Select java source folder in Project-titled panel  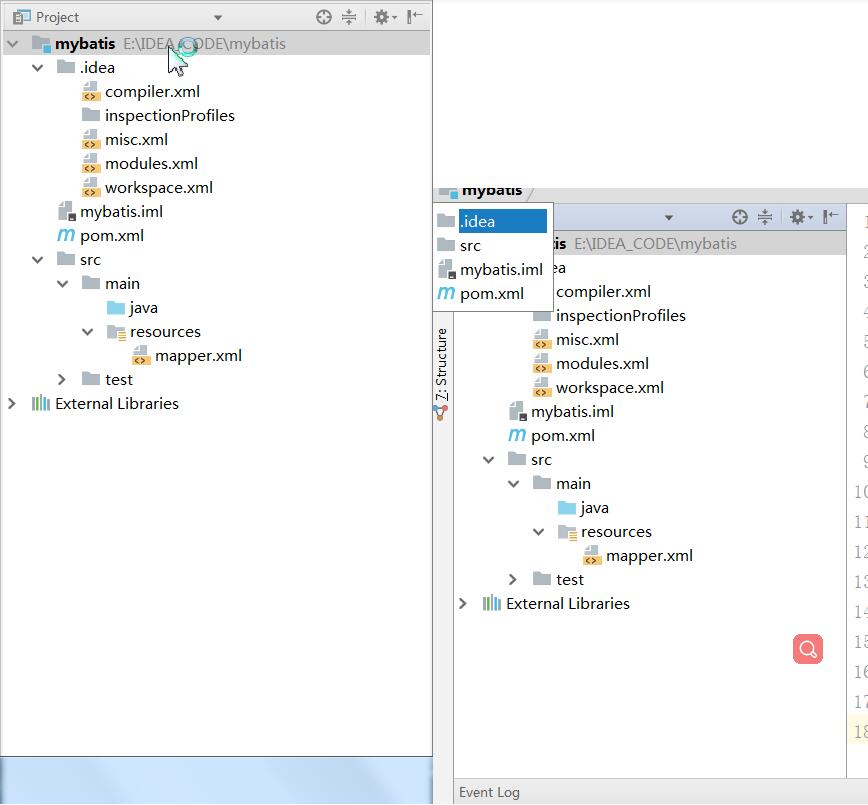tap(143, 308)
